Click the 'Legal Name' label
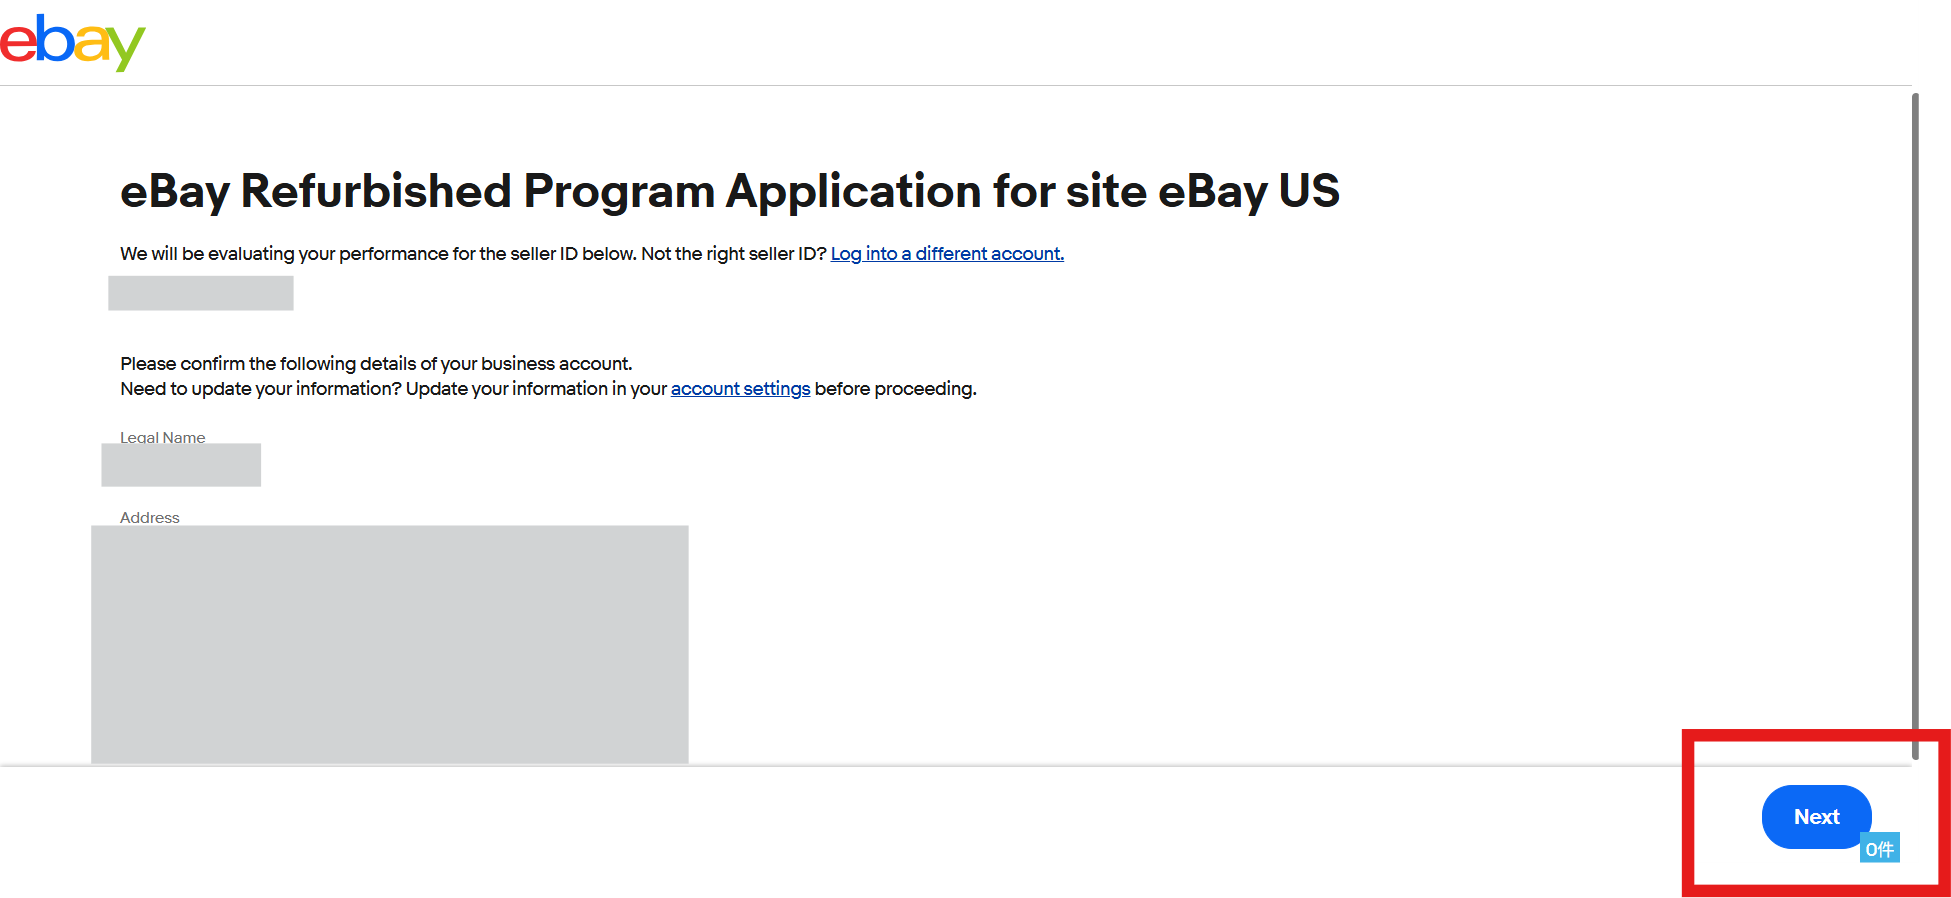Viewport: 1951px width, 898px height. click(x=163, y=437)
